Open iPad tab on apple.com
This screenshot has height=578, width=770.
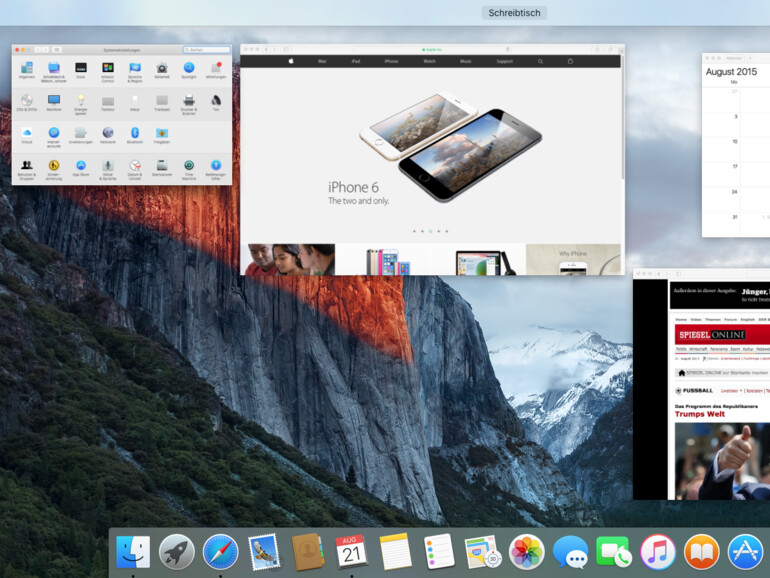tap(356, 61)
